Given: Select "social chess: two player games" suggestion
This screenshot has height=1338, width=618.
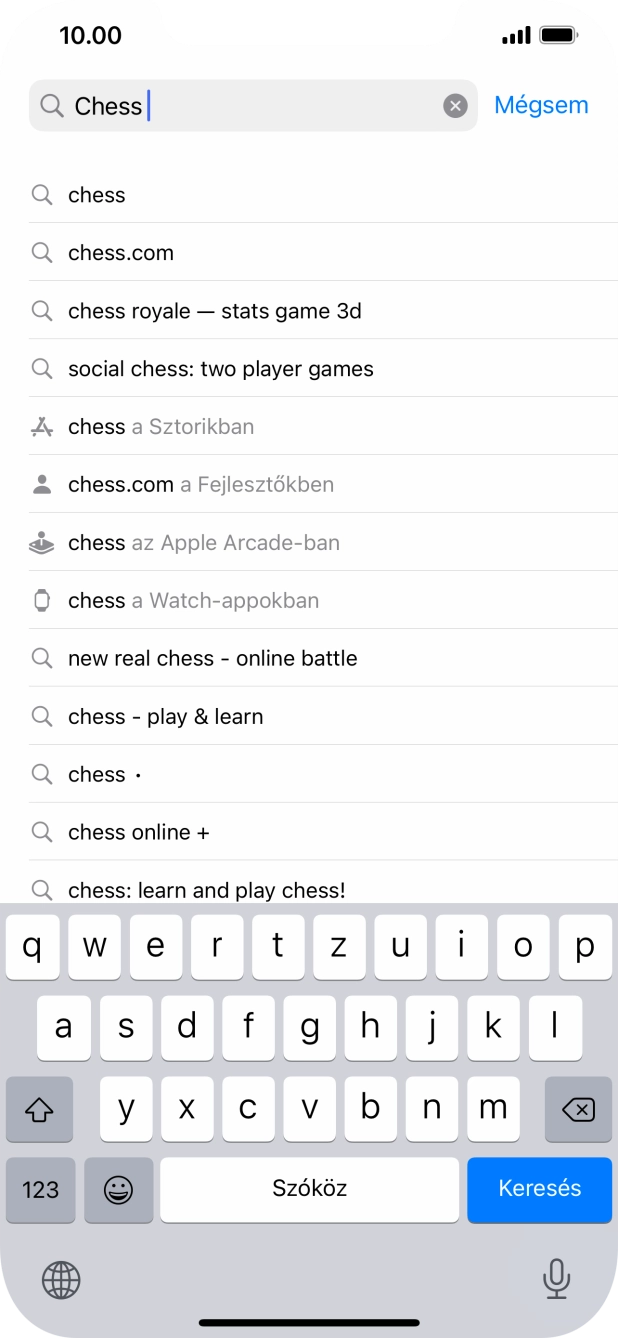Looking at the screenshot, I should 220,369.
